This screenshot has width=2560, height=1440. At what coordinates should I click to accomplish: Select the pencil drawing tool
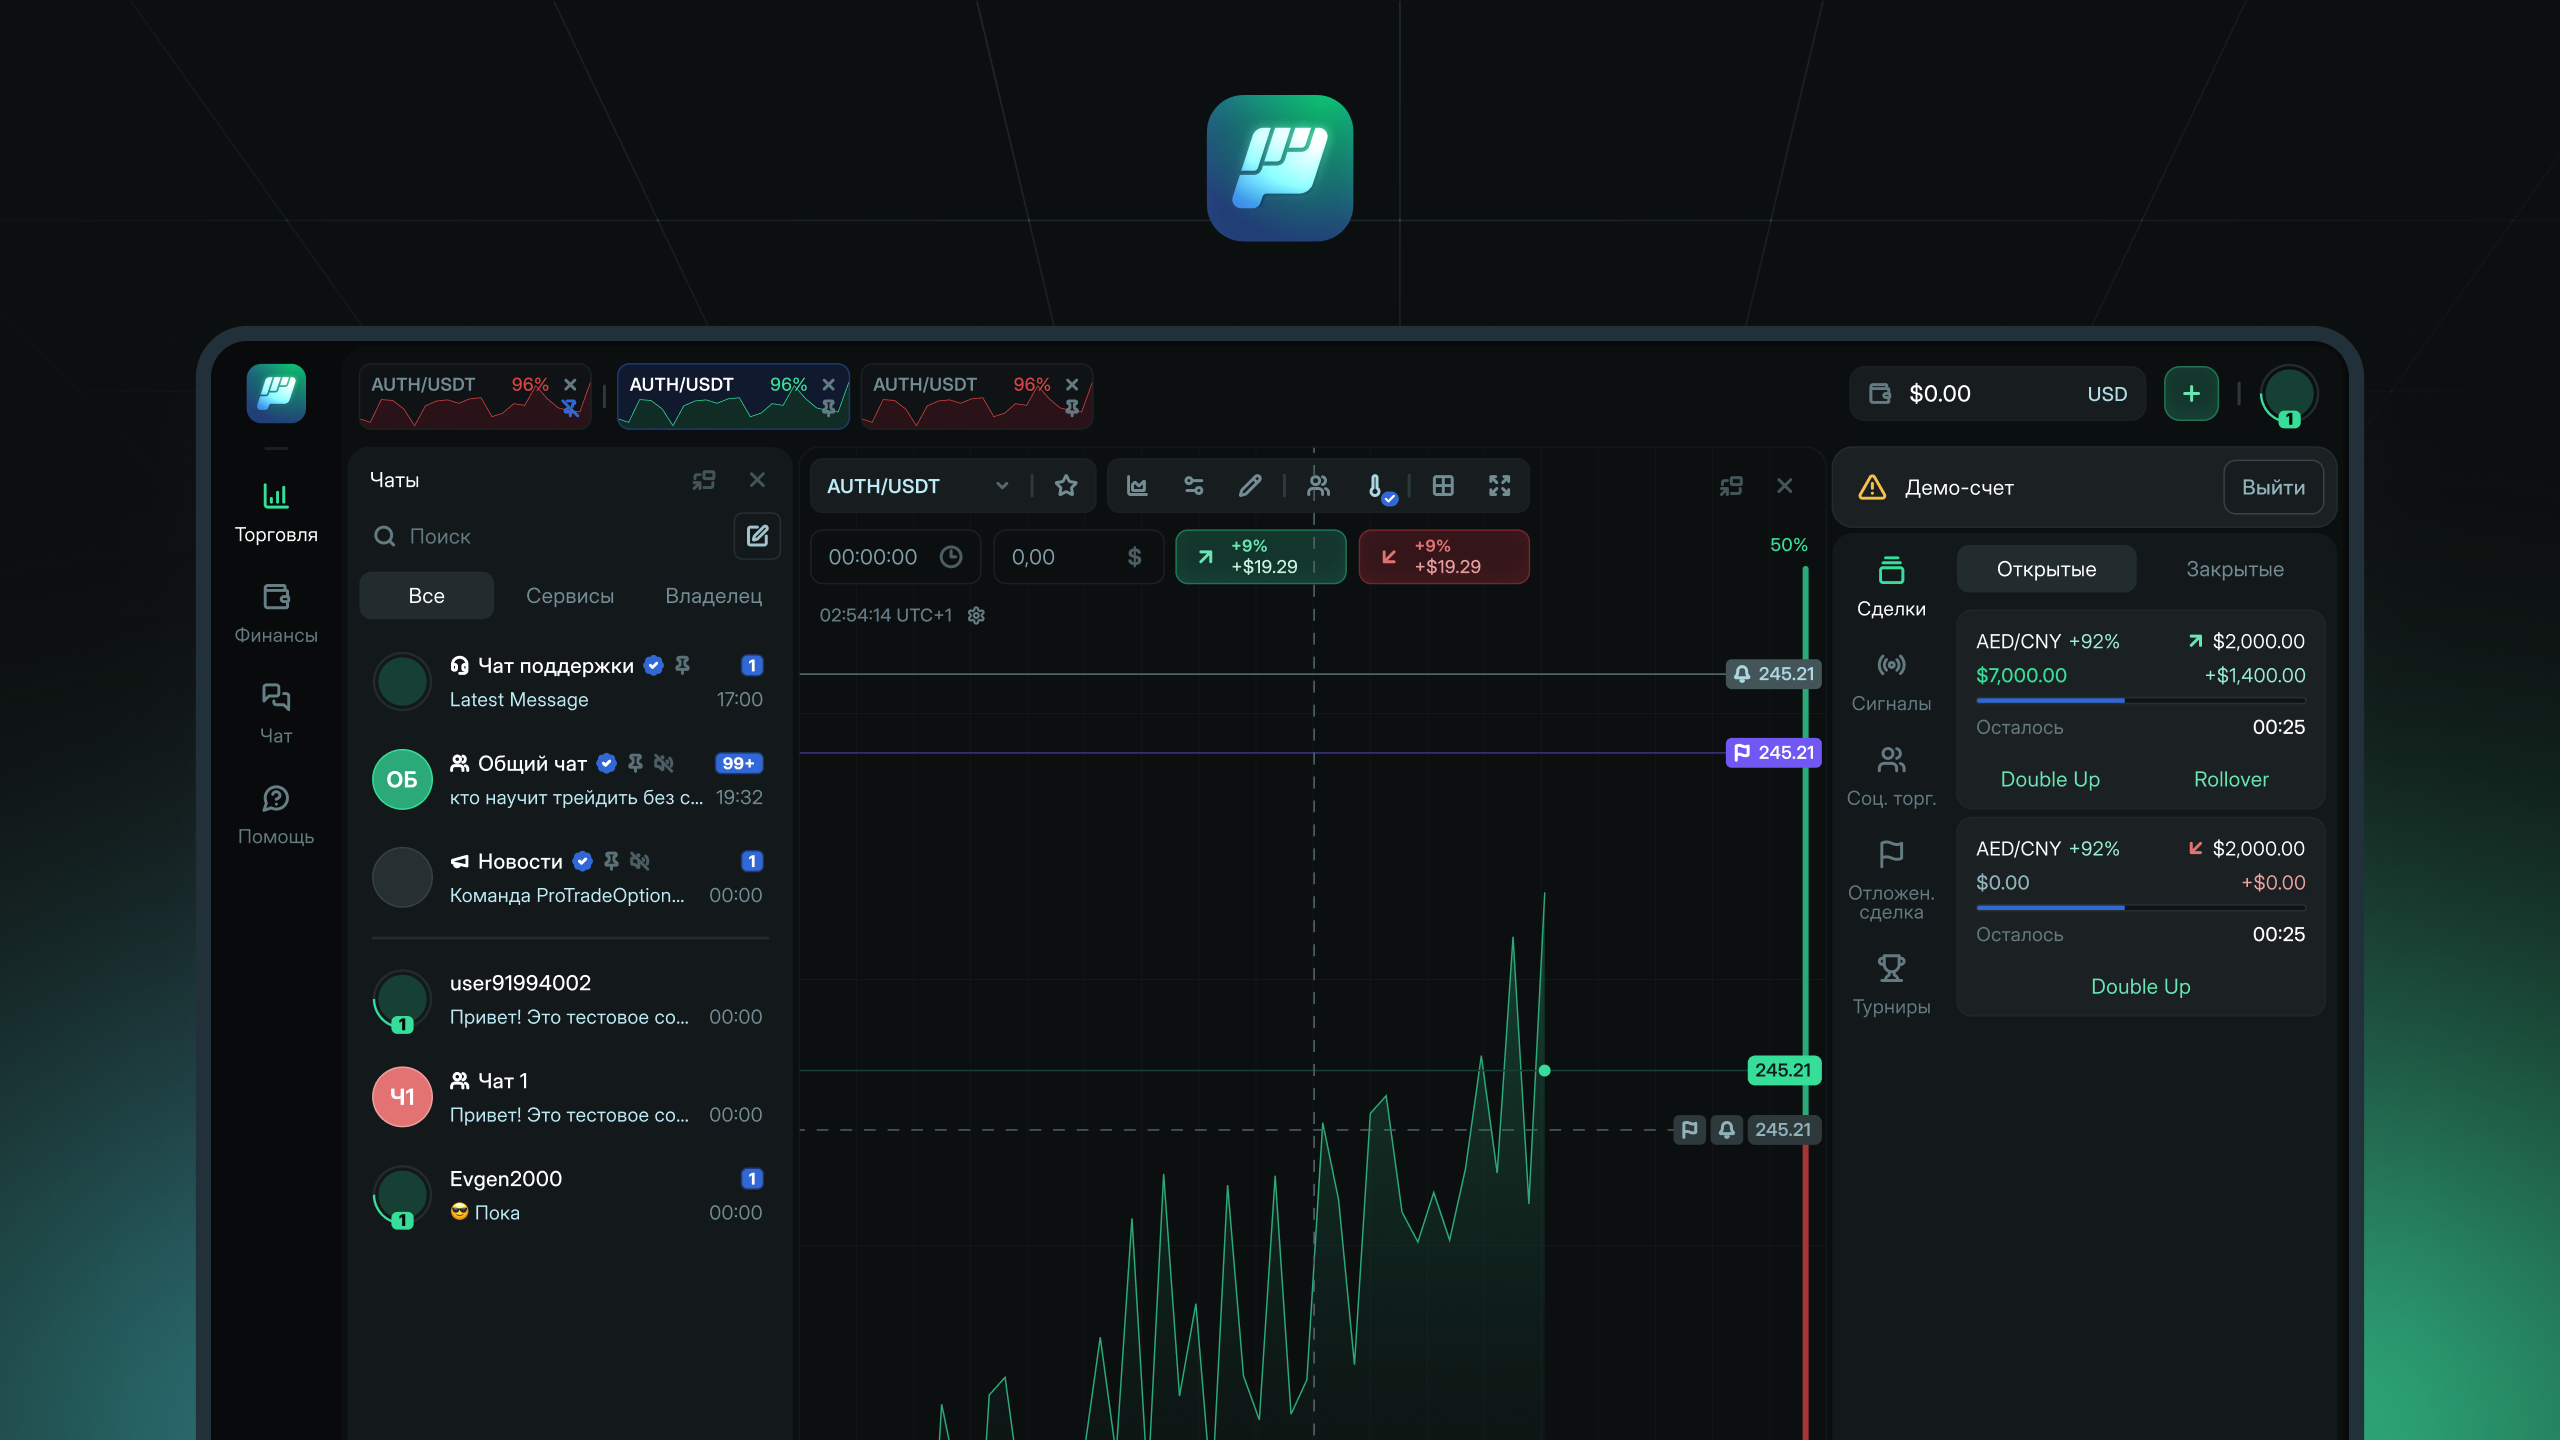click(1249, 486)
